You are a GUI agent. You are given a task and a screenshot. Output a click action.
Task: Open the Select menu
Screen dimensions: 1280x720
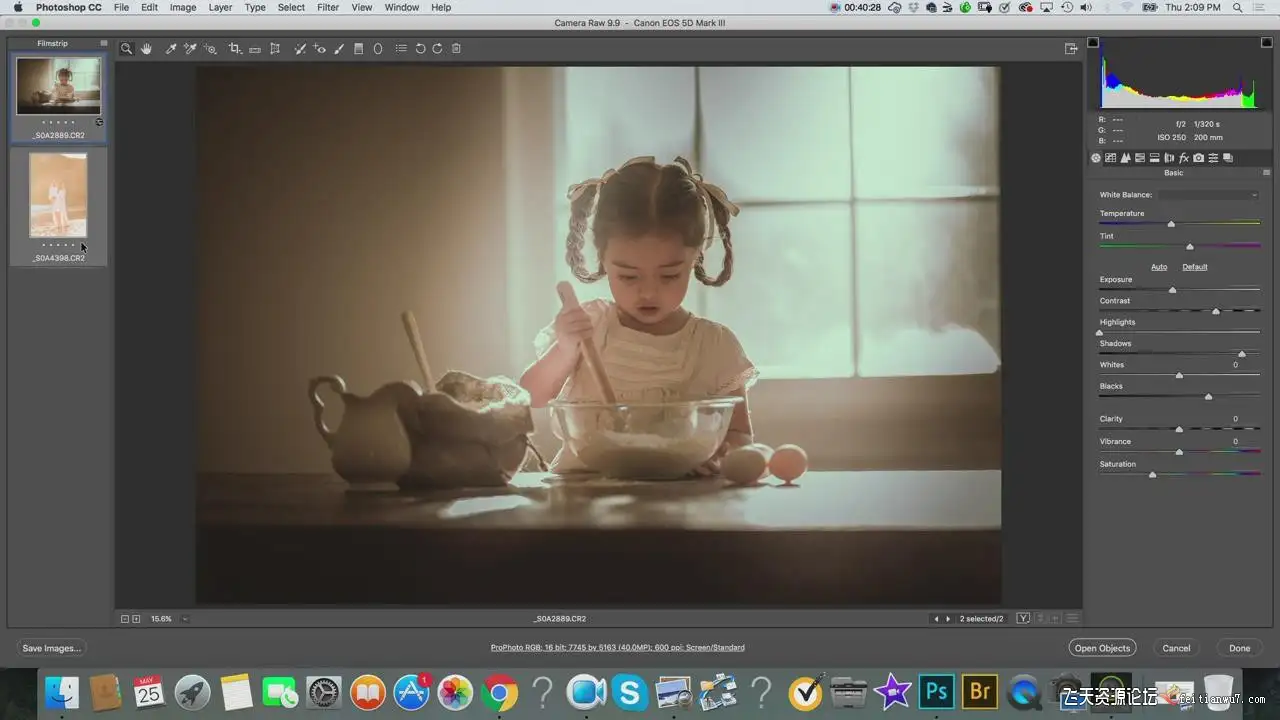(x=291, y=7)
